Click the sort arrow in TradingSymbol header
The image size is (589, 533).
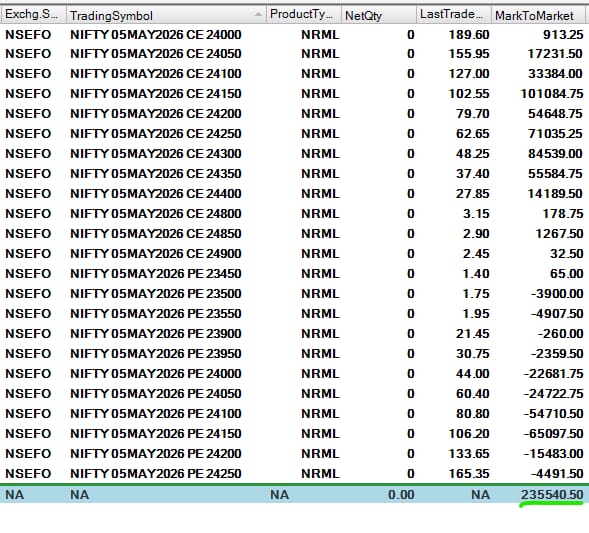(258, 14)
